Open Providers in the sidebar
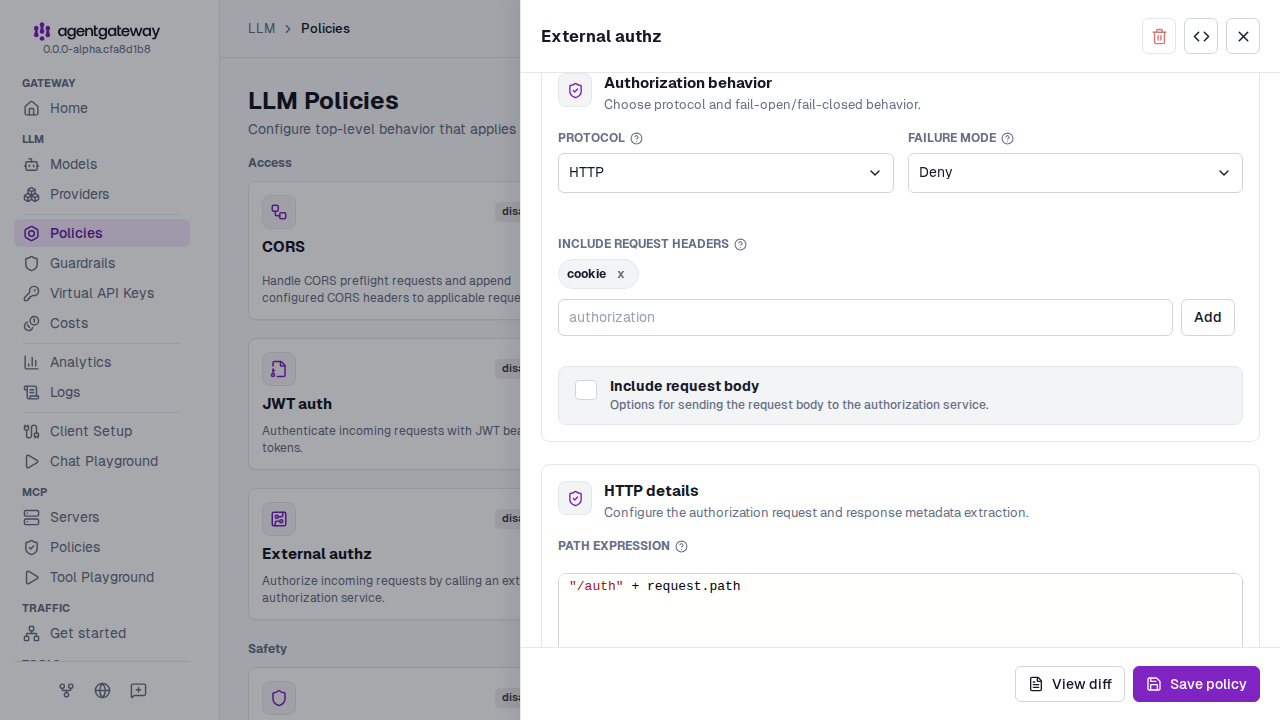Screen dimensions: 1280x720 point(102,194)
